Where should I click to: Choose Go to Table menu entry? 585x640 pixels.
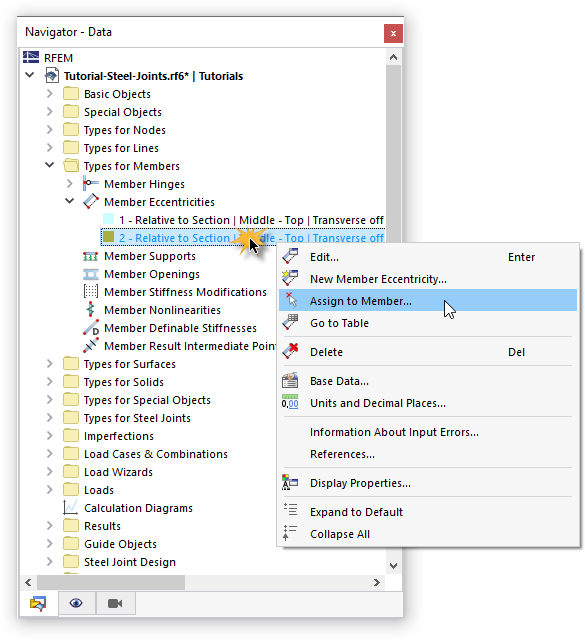427,322
